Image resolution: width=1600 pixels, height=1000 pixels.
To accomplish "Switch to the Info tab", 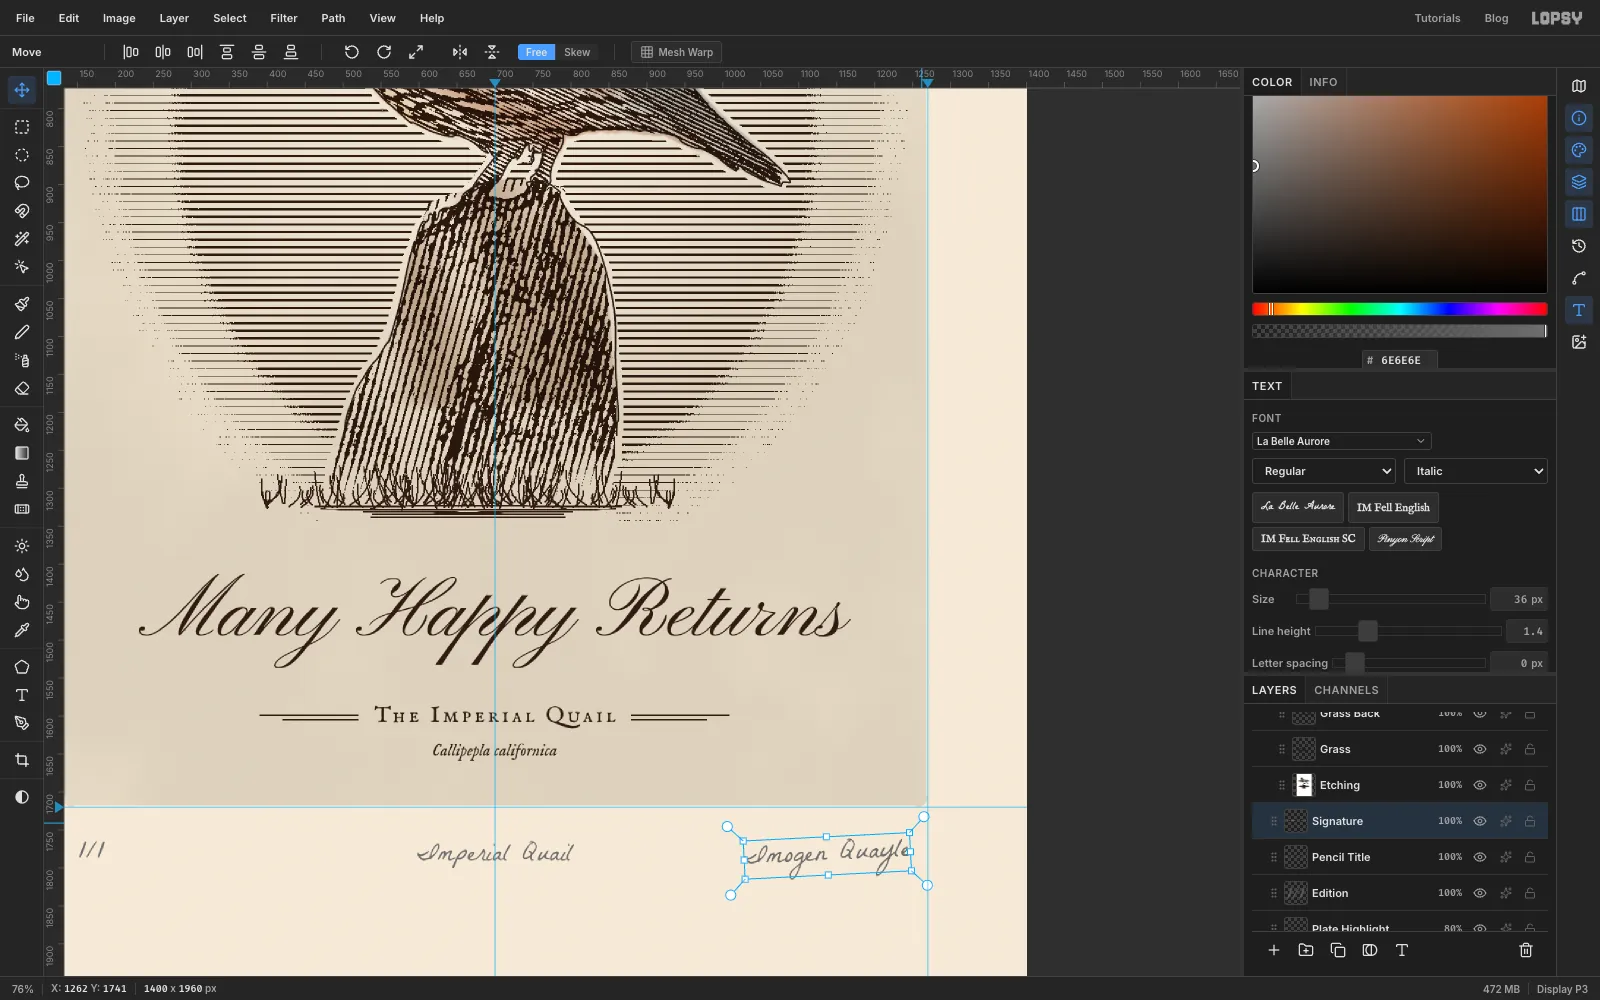I will (1323, 82).
